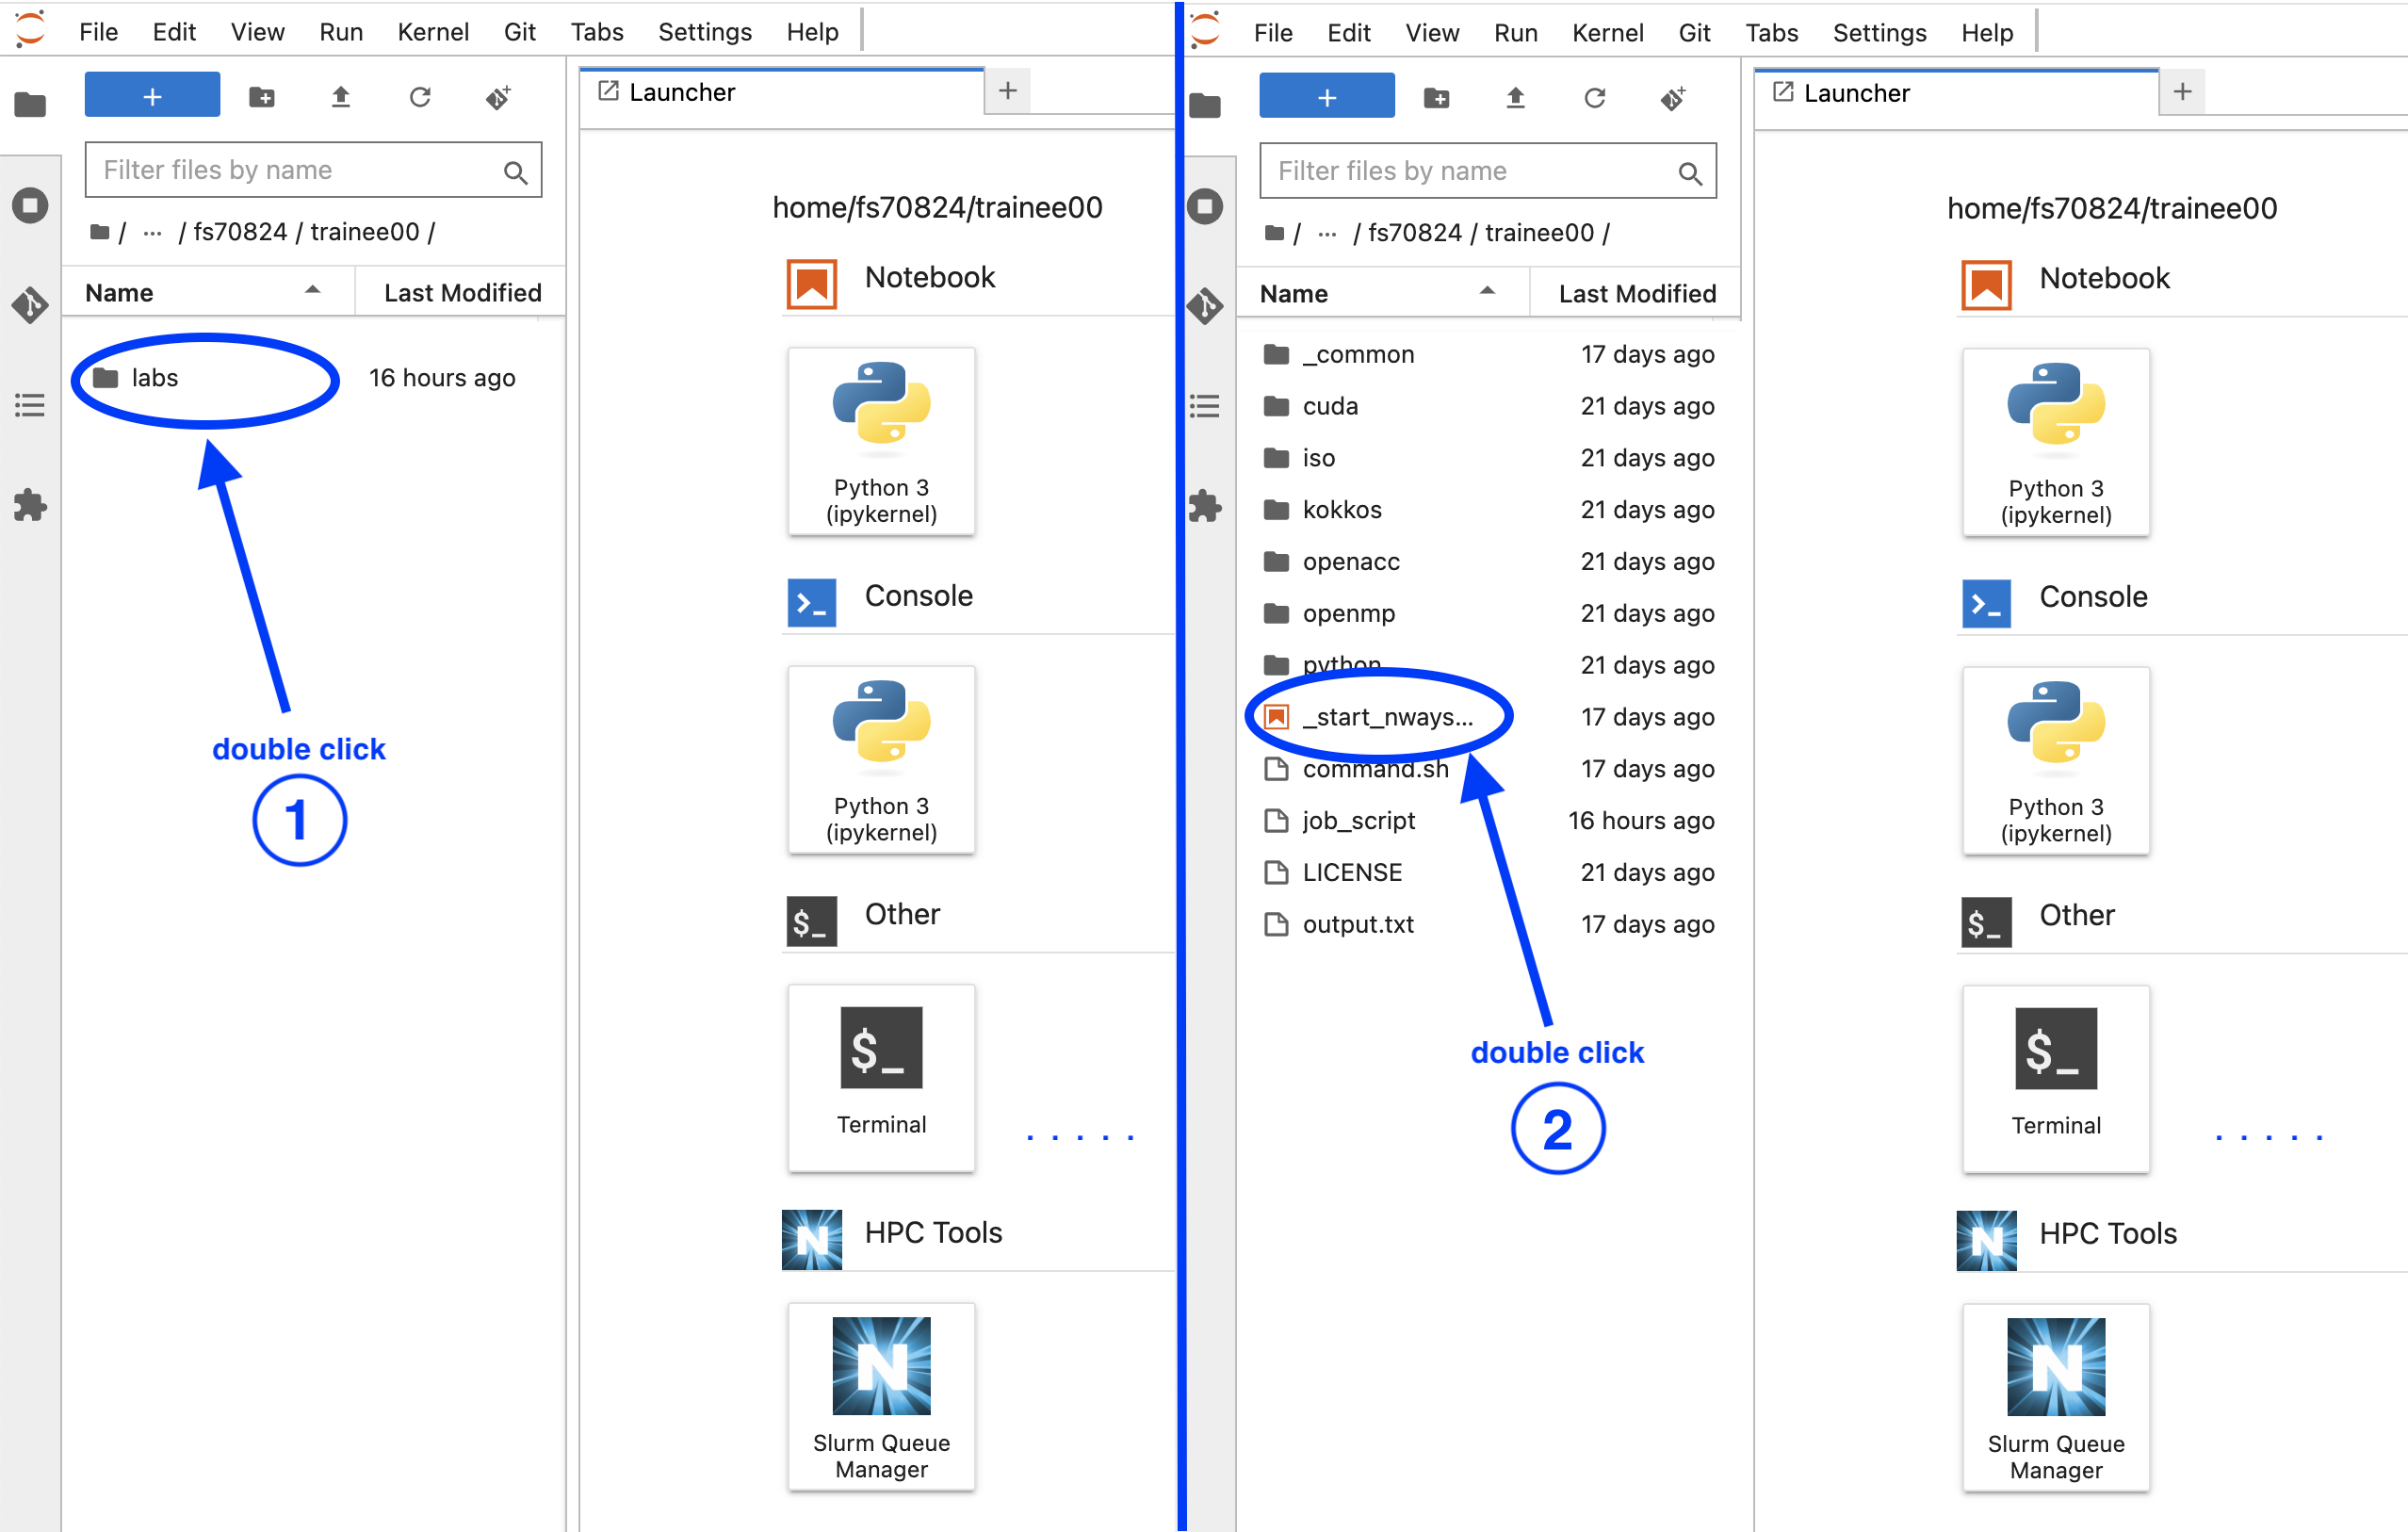2408x1532 pixels.
Task: Refresh the file list in left panel
Action: (420, 97)
